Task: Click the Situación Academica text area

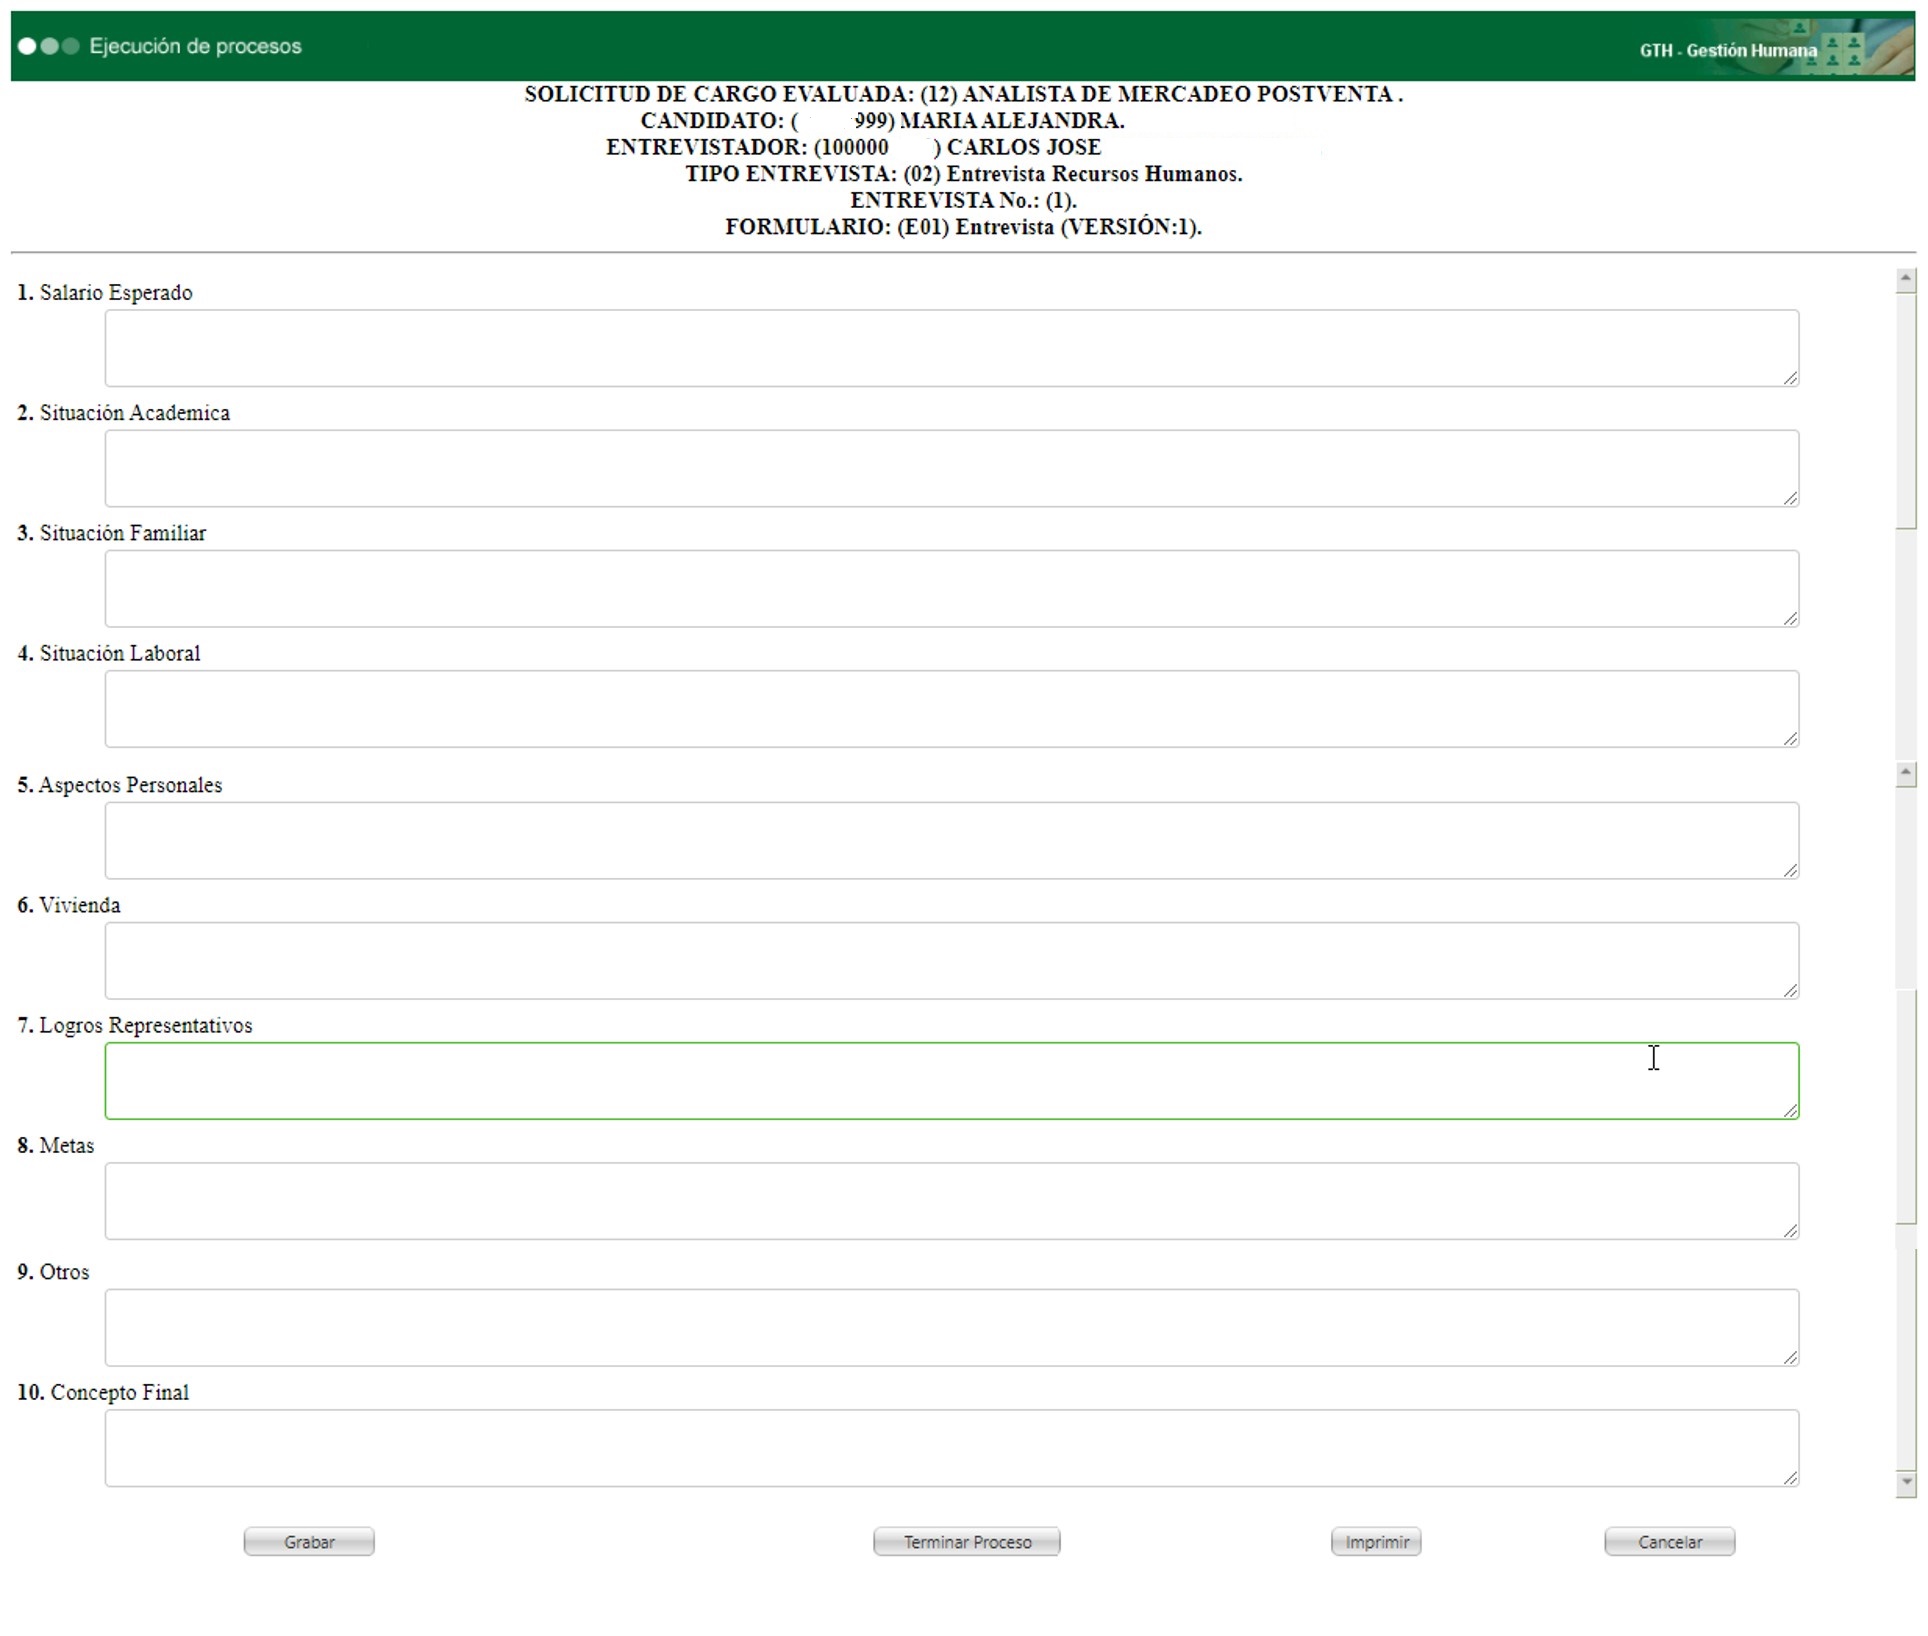Action: pyautogui.click(x=951, y=468)
